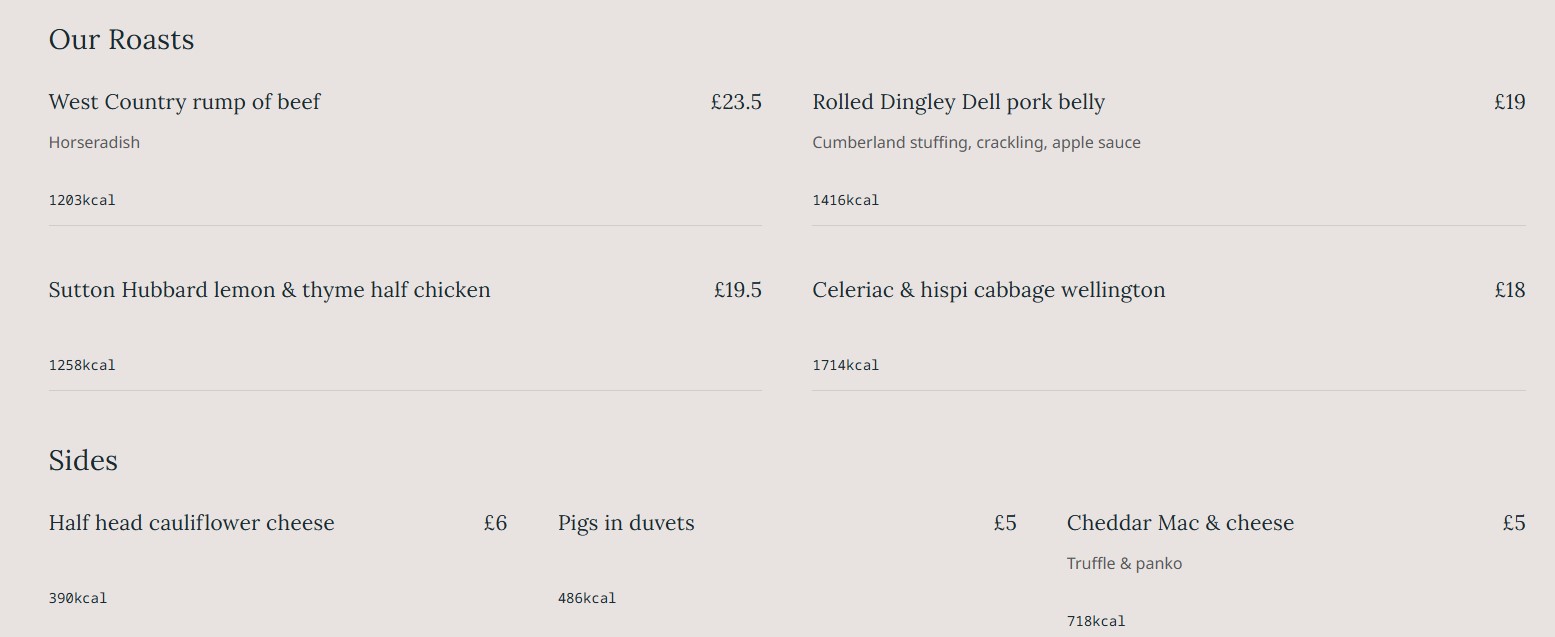The image size is (1555, 637).
Task: Click the Truffle & panko description
Action: [x=1124, y=564]
